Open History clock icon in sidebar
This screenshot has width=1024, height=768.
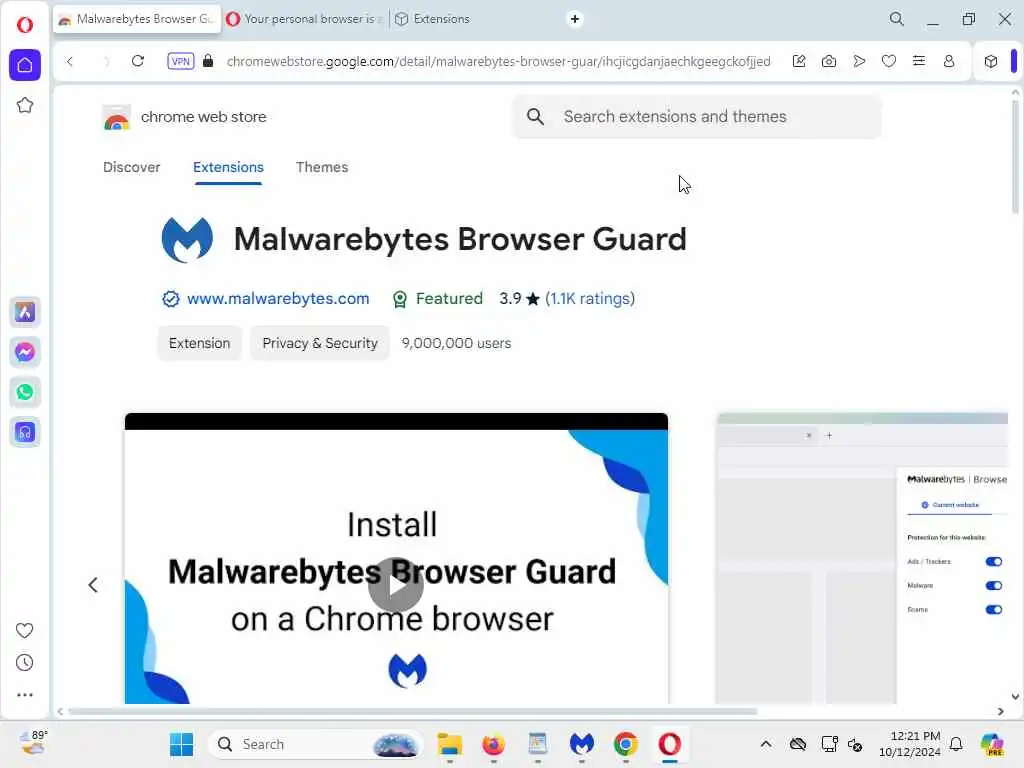coord(24,663)
